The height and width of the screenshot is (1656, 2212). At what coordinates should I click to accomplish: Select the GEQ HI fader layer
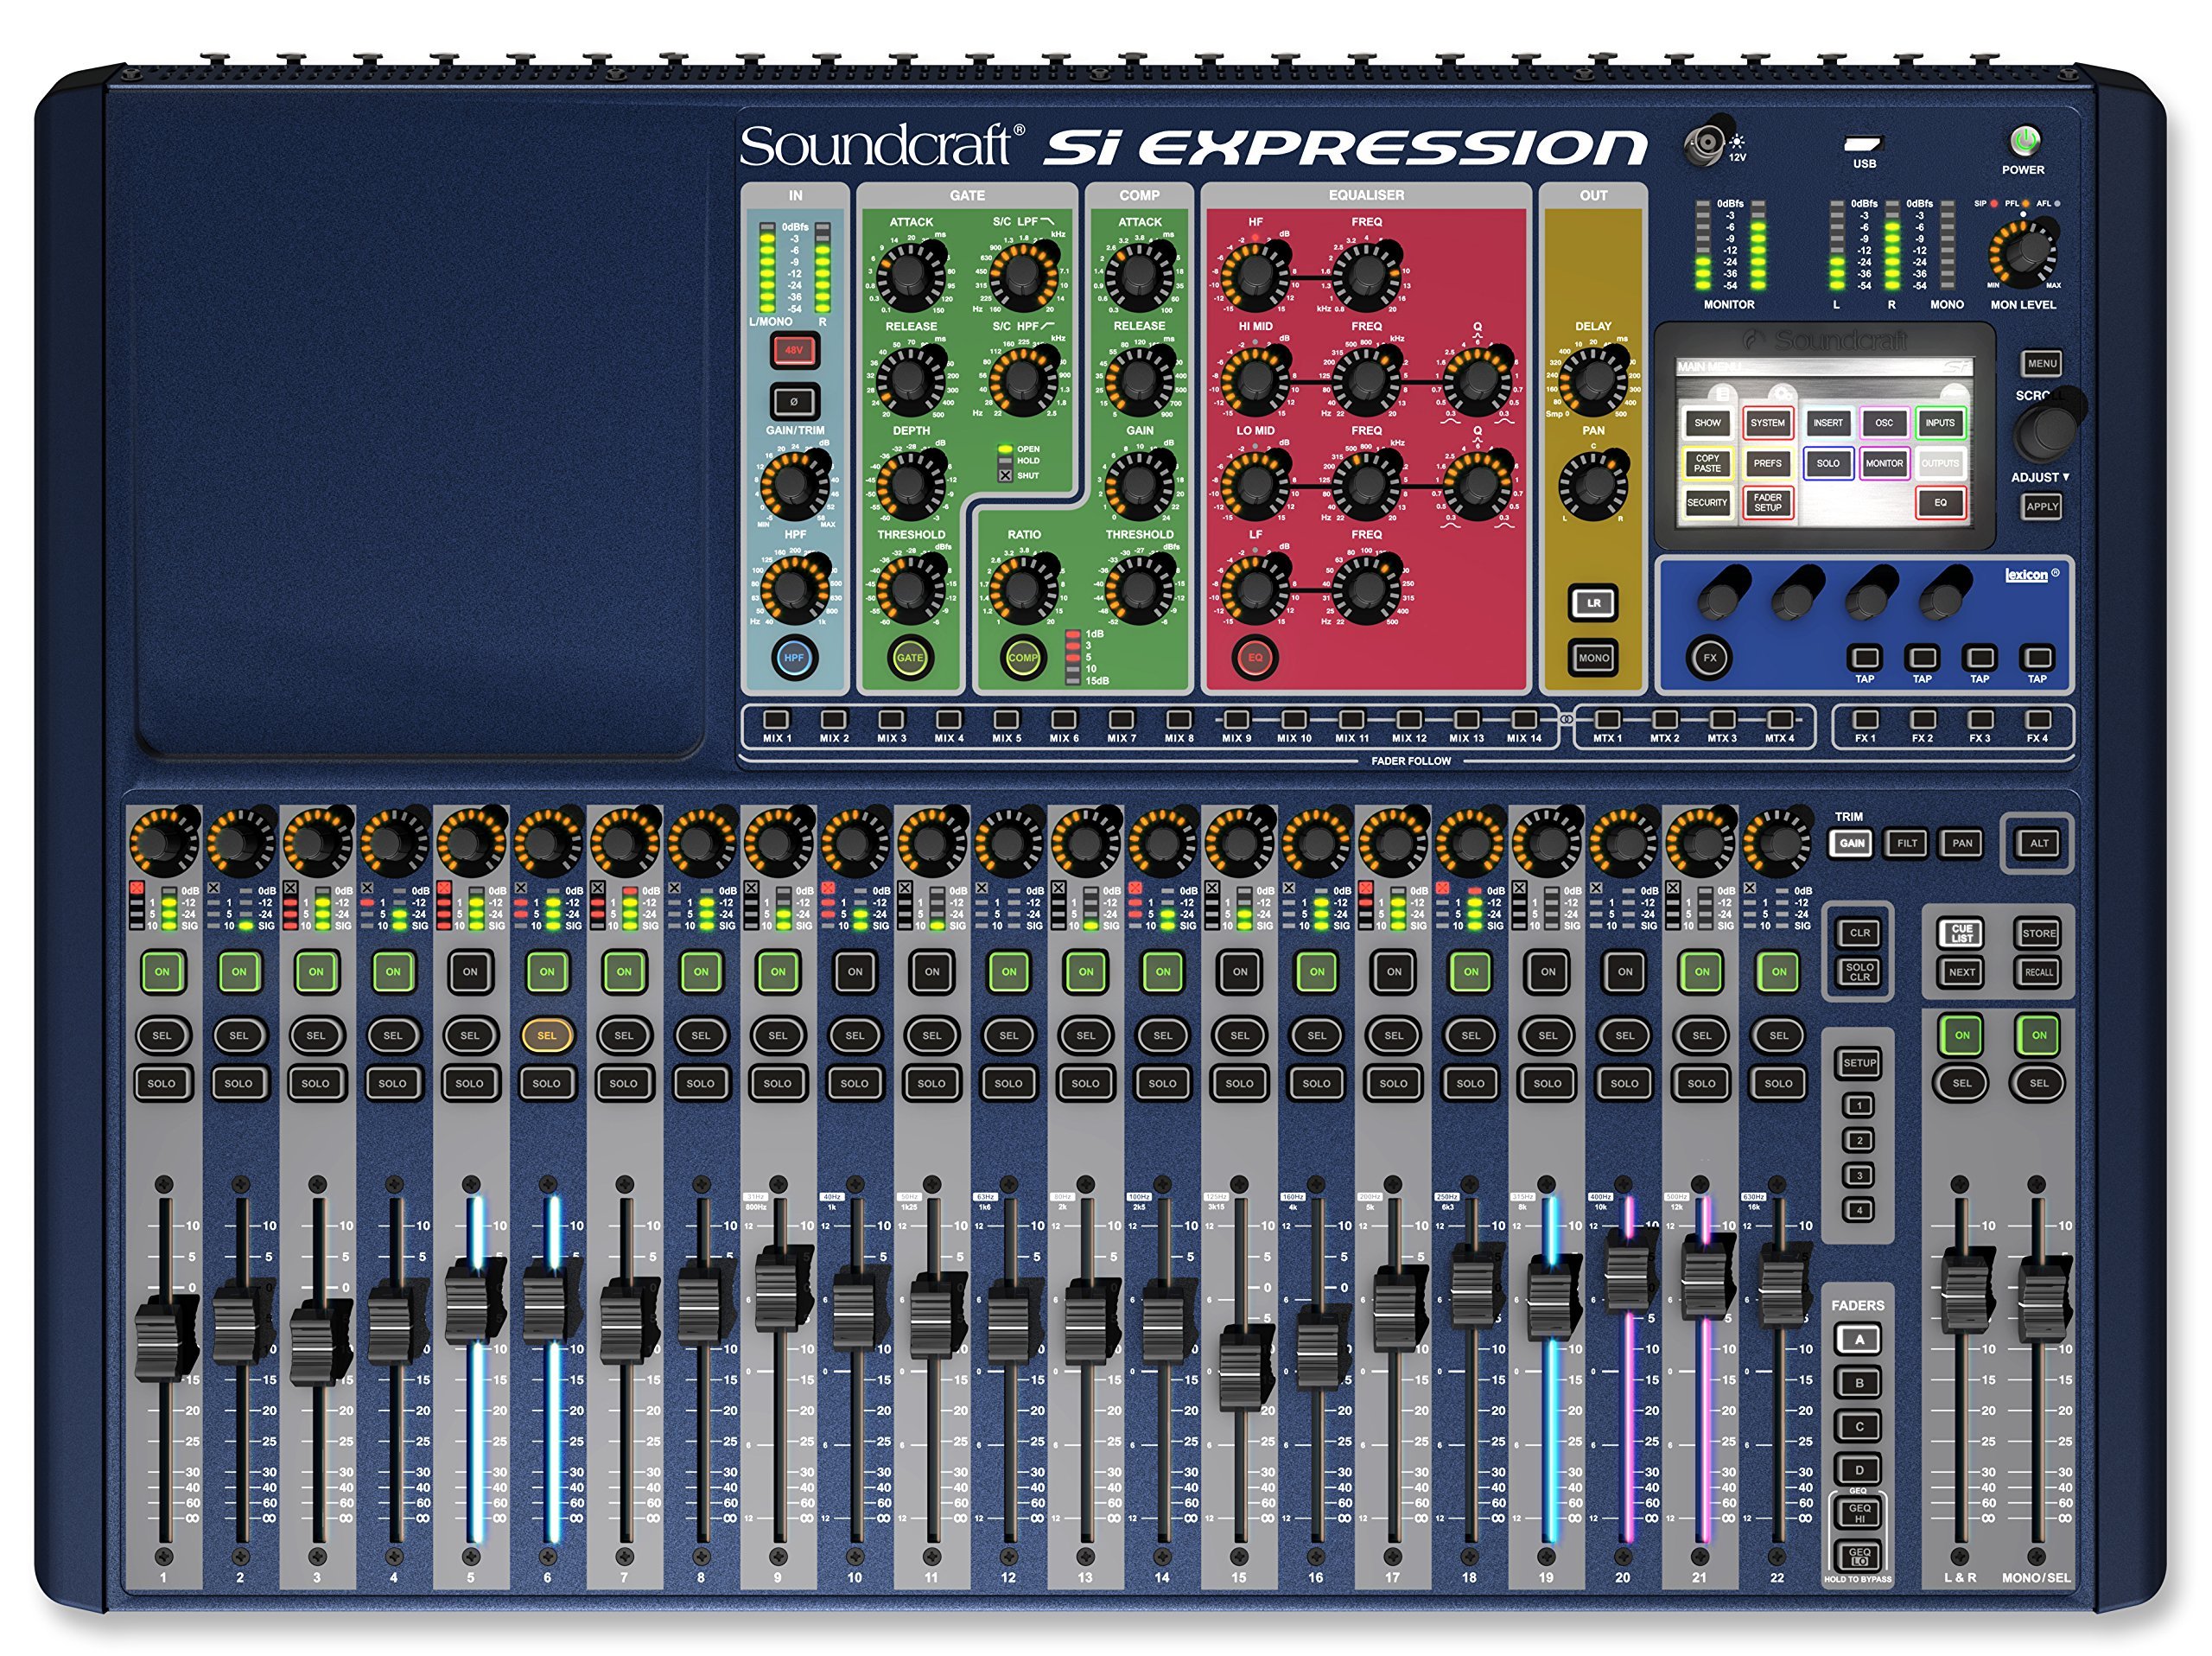(1859, 1513)
